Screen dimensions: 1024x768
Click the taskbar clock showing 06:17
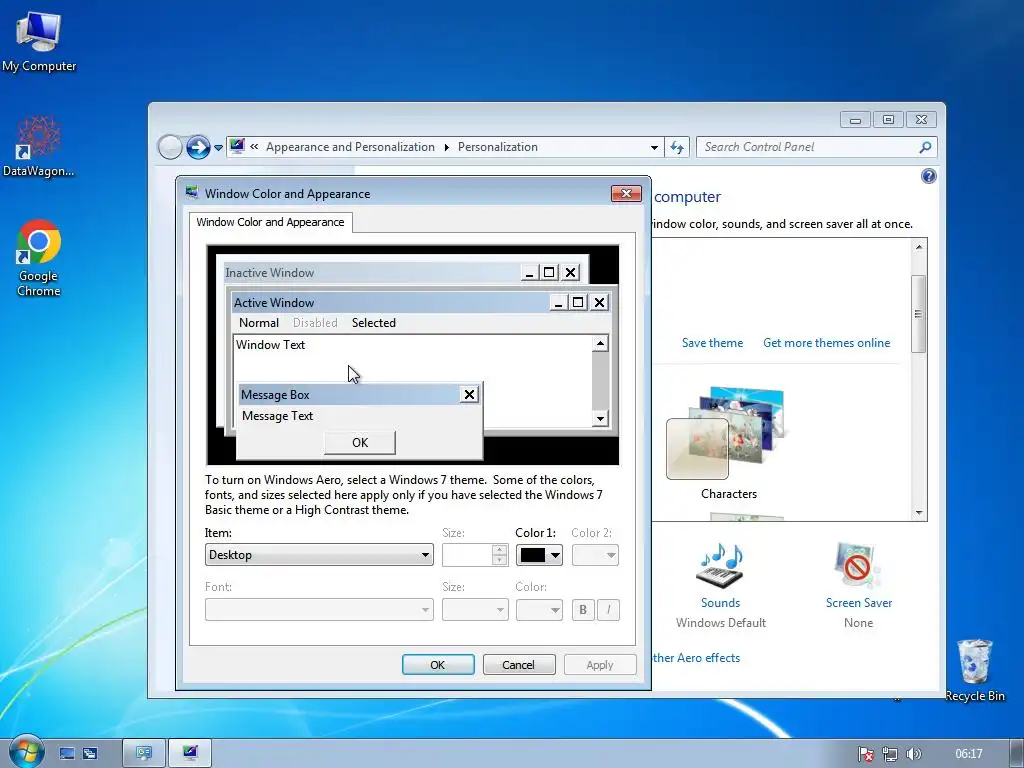(968, 754)
